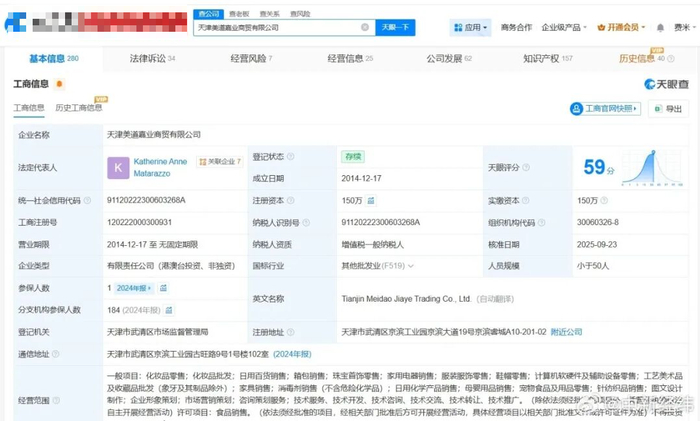Viewport: 700px width, 421px height.
Task: Switch to the 法律诉讼 tab
Action: (x=152, y=58)
